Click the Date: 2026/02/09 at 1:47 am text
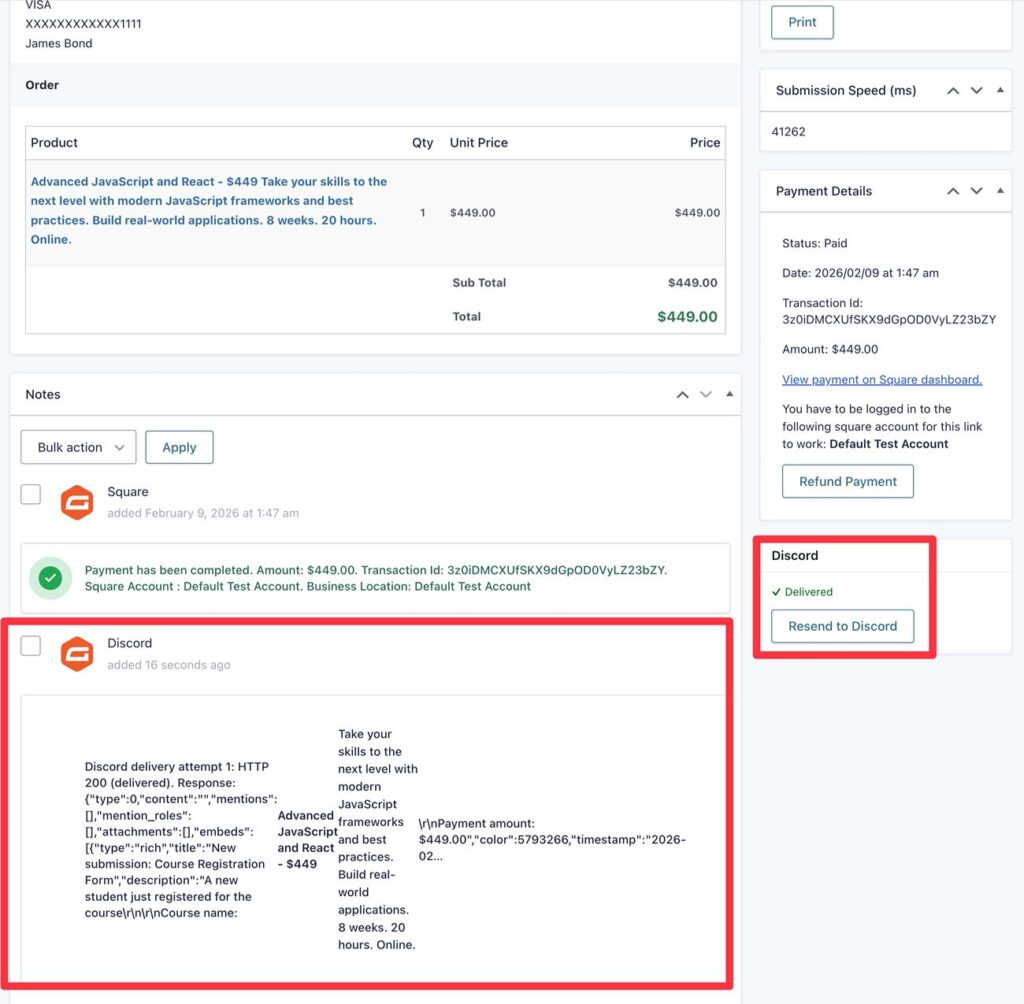 click(x=860, y=273)
